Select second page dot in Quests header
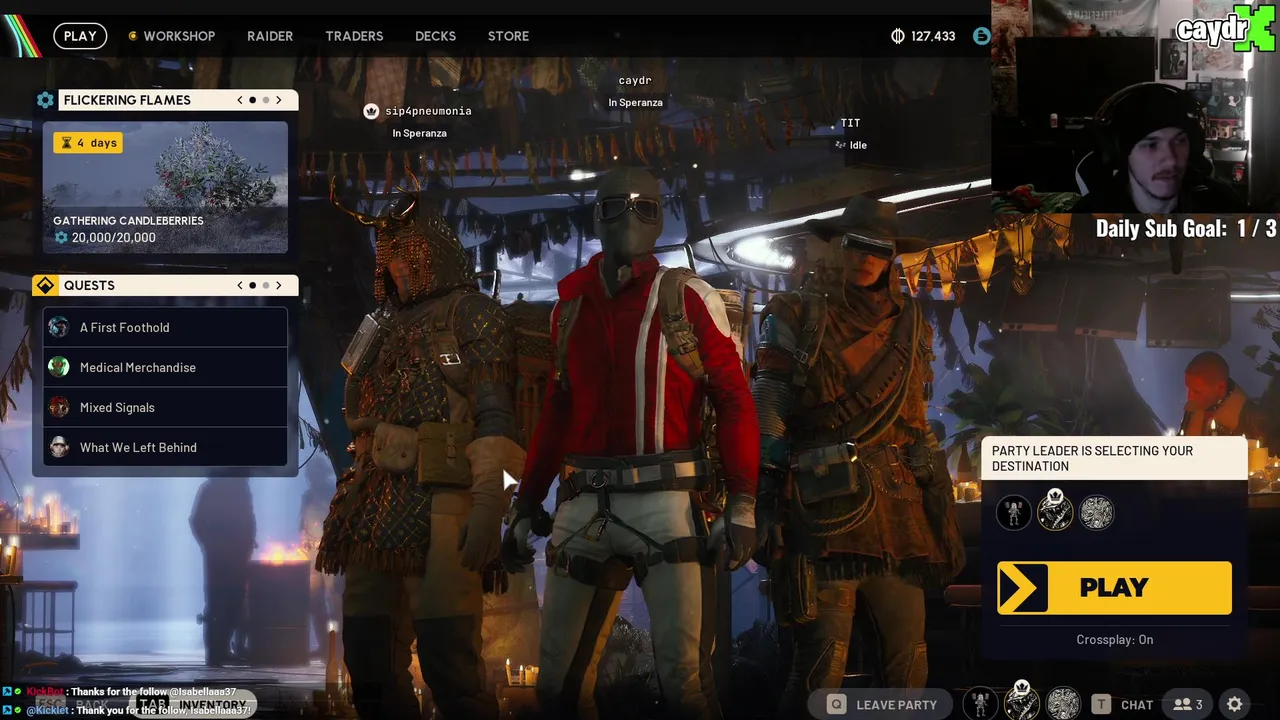The height and width of the screenshot is (720, 1280). pyautogui.click(x=266, y=285)
